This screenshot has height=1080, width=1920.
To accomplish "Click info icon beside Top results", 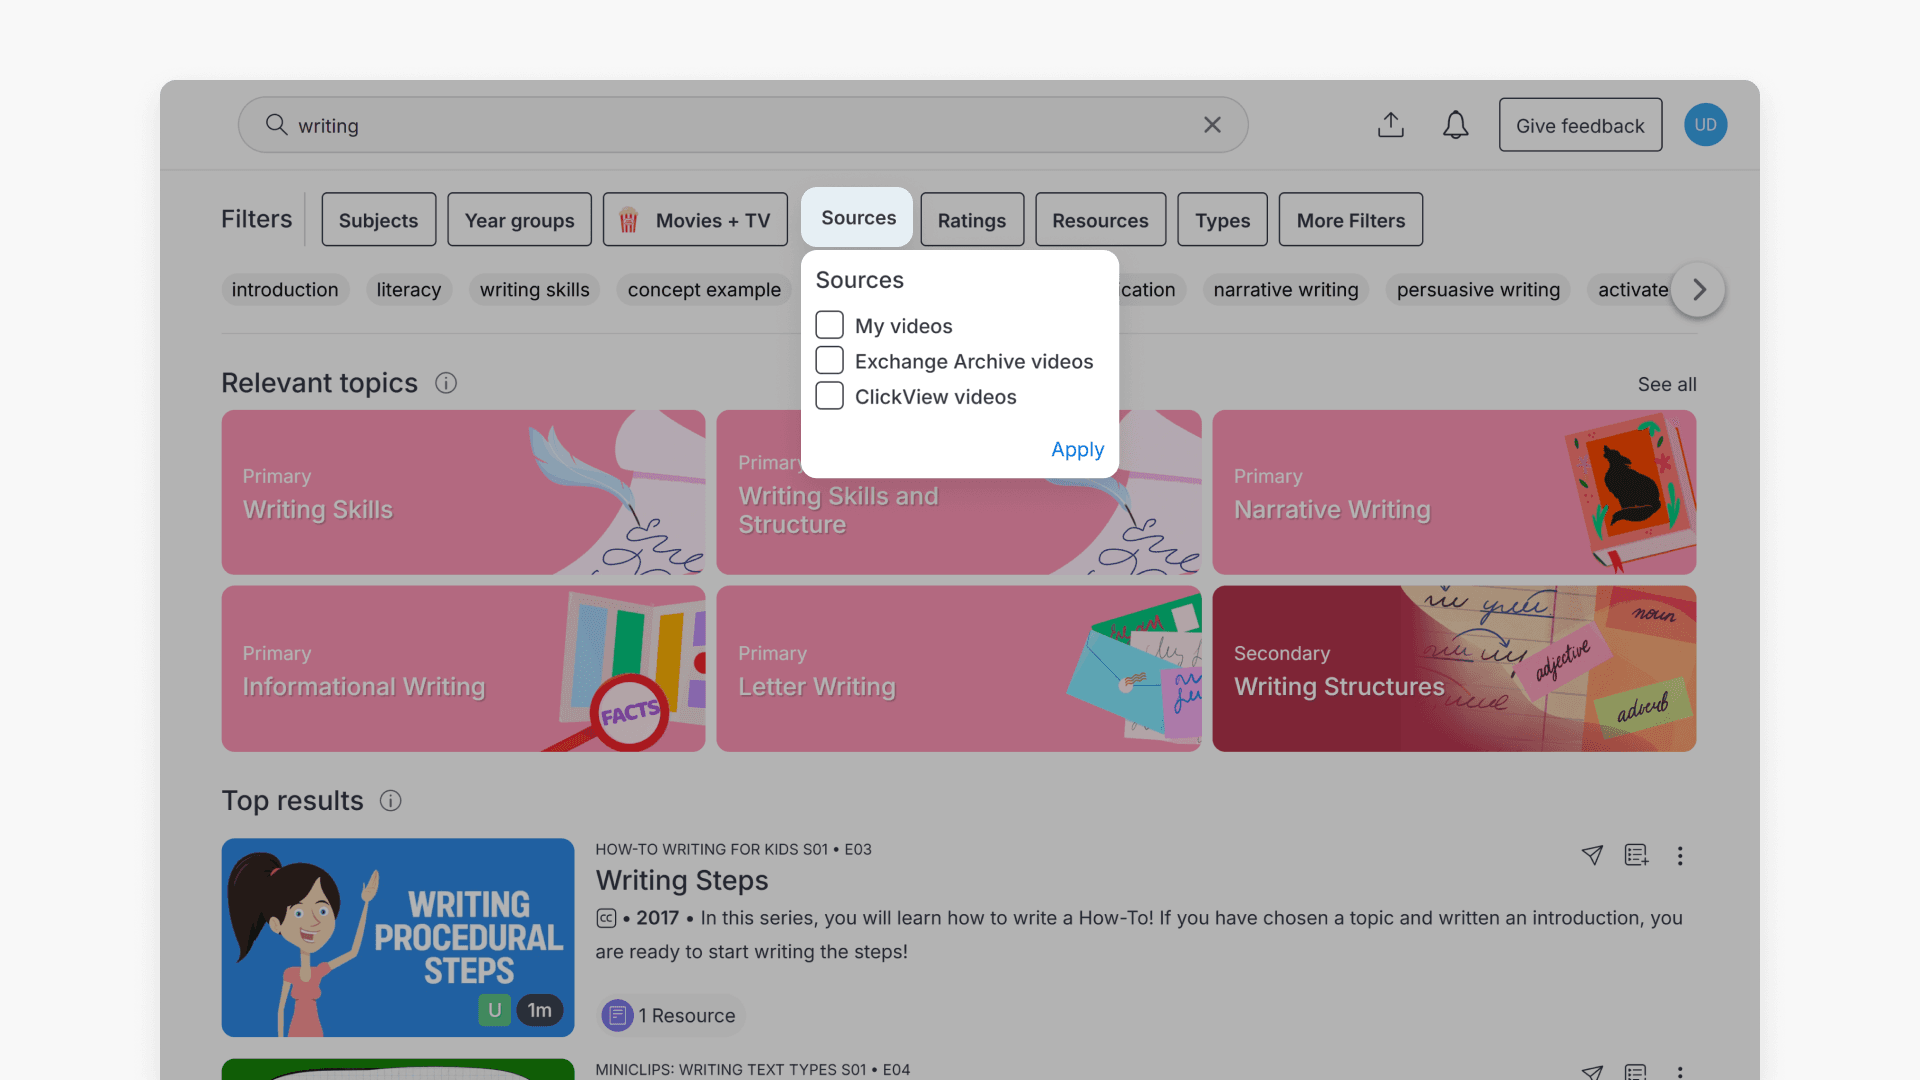I will (x=391, y=801).
